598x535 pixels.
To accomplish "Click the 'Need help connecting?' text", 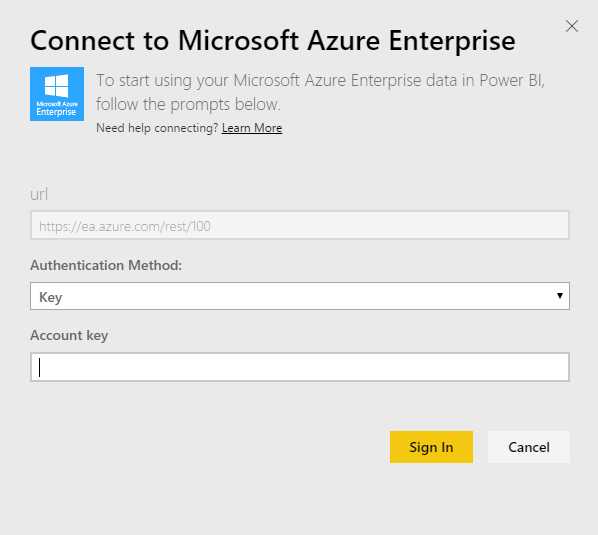I will click(157, 128).
